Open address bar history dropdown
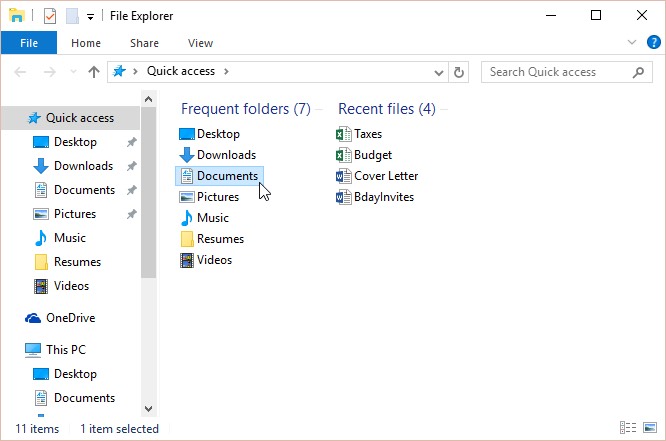The width and height of the screenshot is (666, 441). [x=438, y=72]
